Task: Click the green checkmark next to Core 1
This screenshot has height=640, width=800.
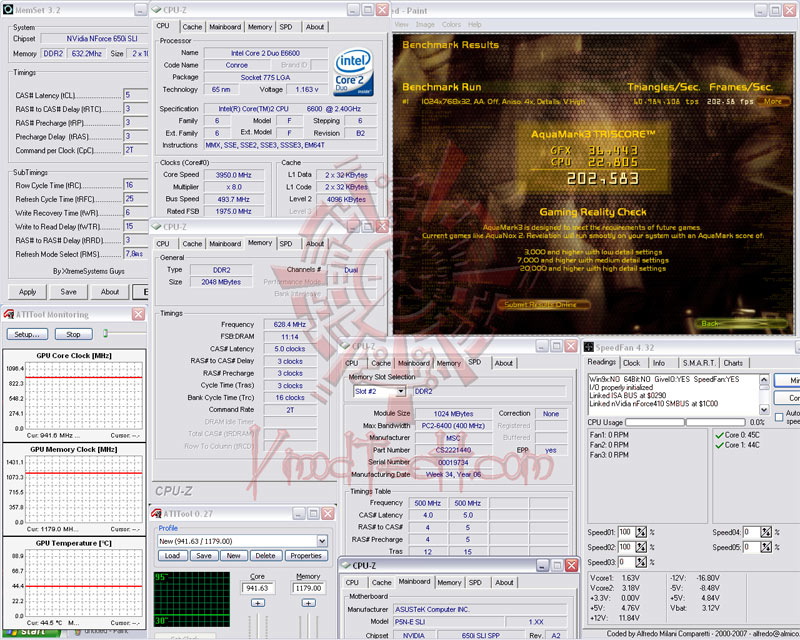Action: [x=719, y=445]
